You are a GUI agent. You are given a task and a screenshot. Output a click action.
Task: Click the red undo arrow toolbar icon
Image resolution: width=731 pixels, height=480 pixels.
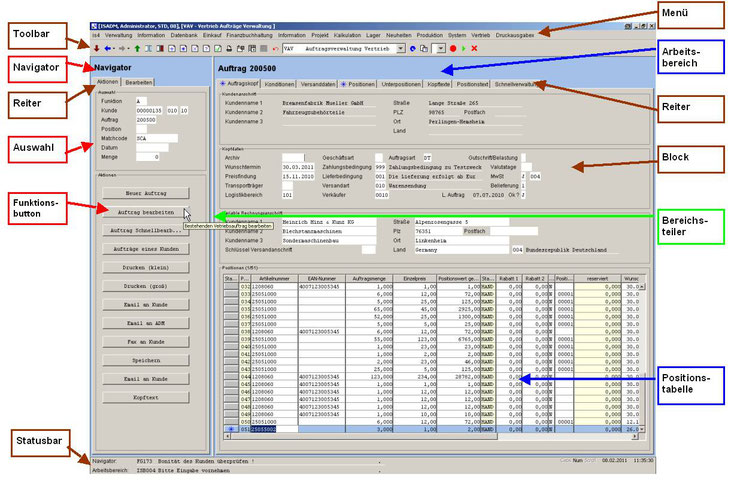(274, 47)
